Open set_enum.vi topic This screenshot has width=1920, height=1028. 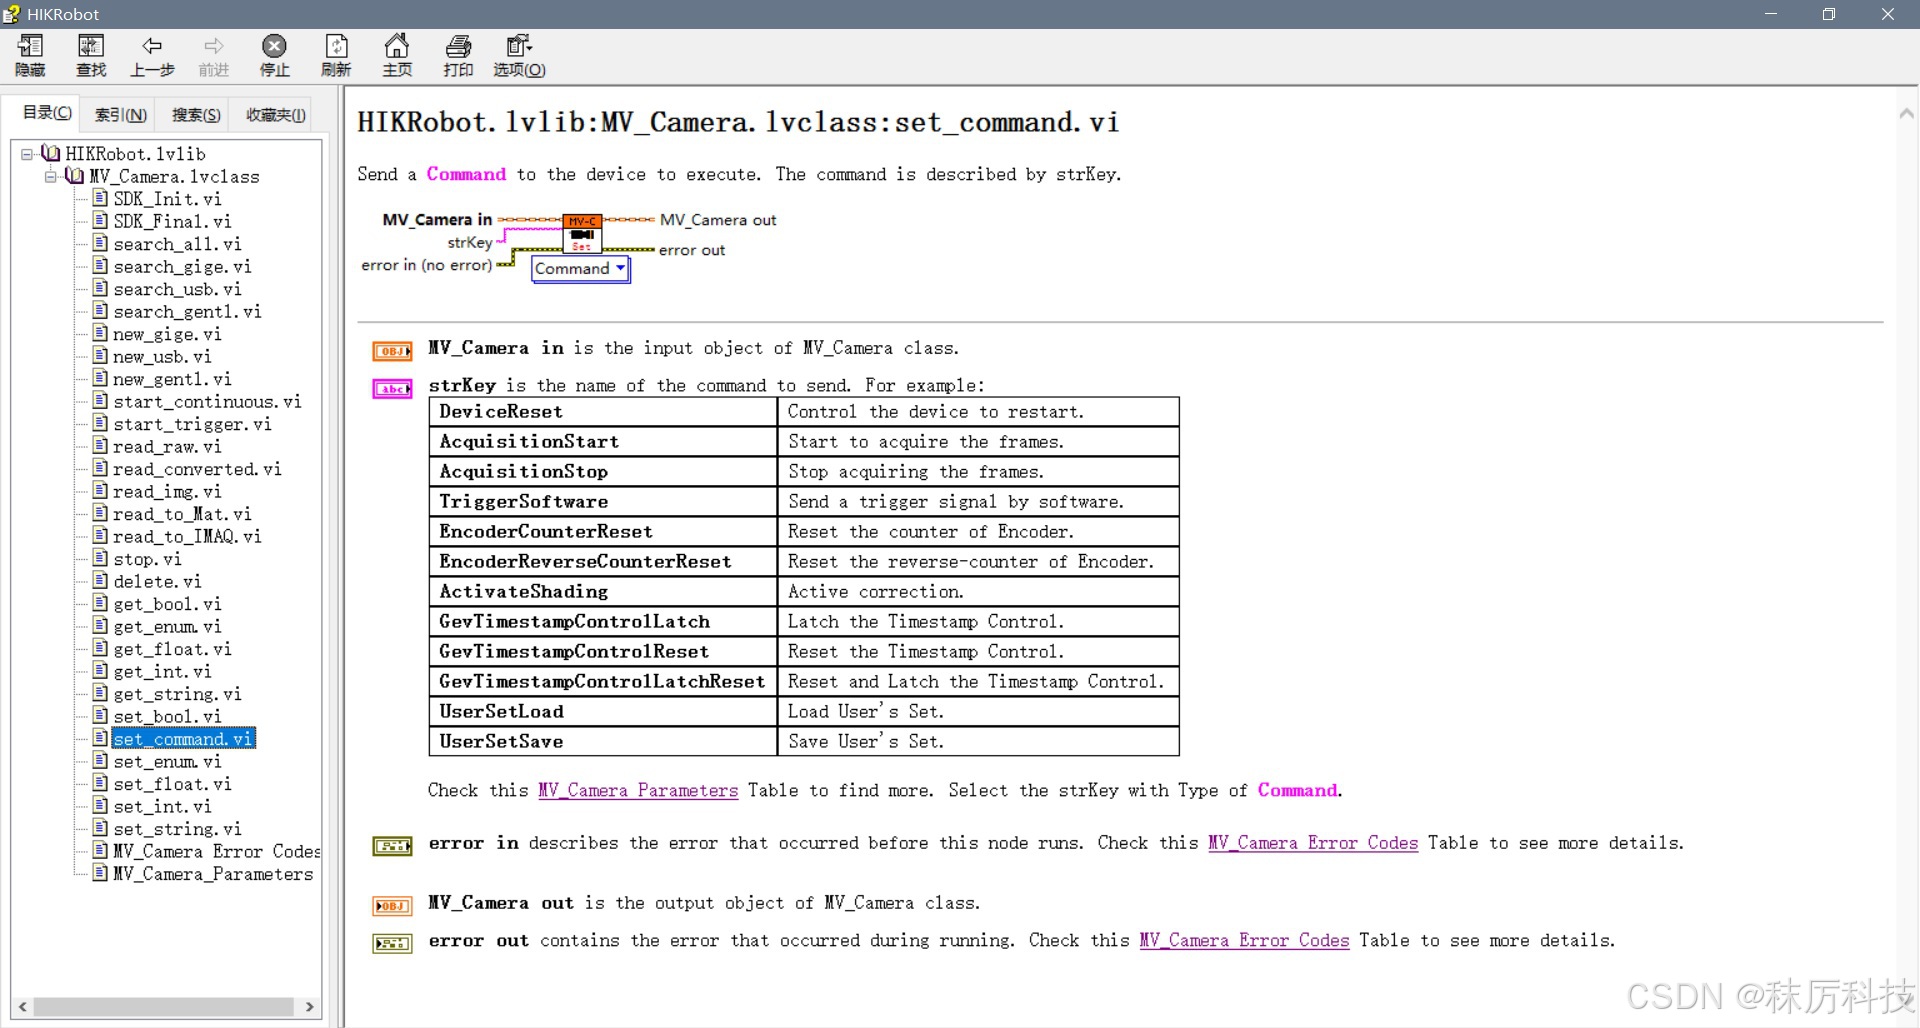pyautogui.click(x=167, y=761)
